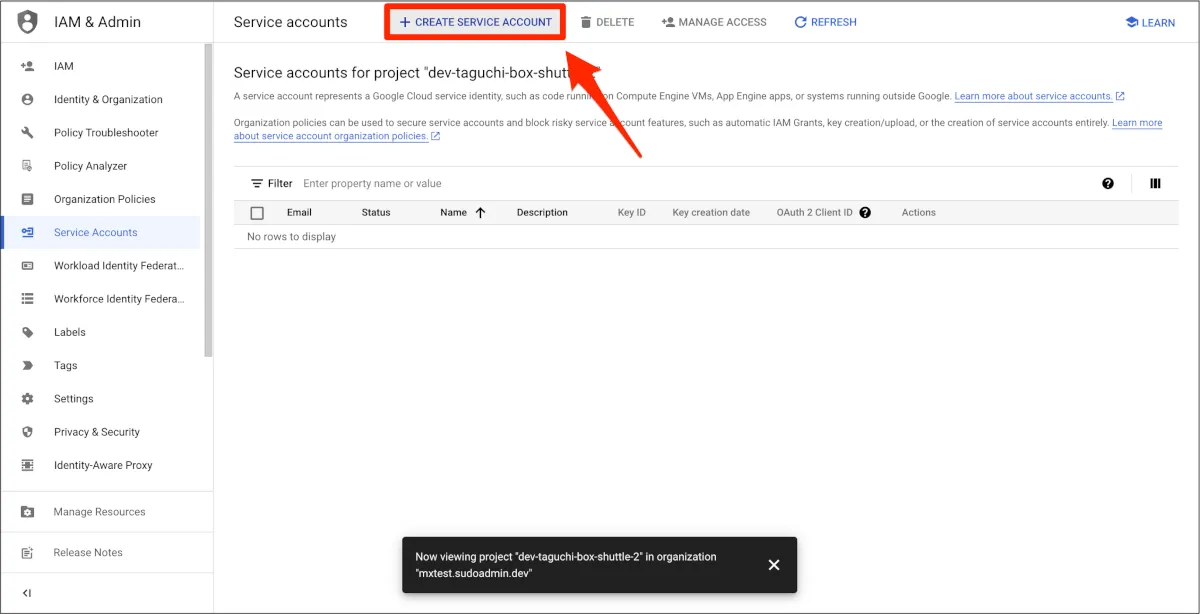Click the Workforce Identity Federation list icon
The image size is (1200, 614).
28,299
